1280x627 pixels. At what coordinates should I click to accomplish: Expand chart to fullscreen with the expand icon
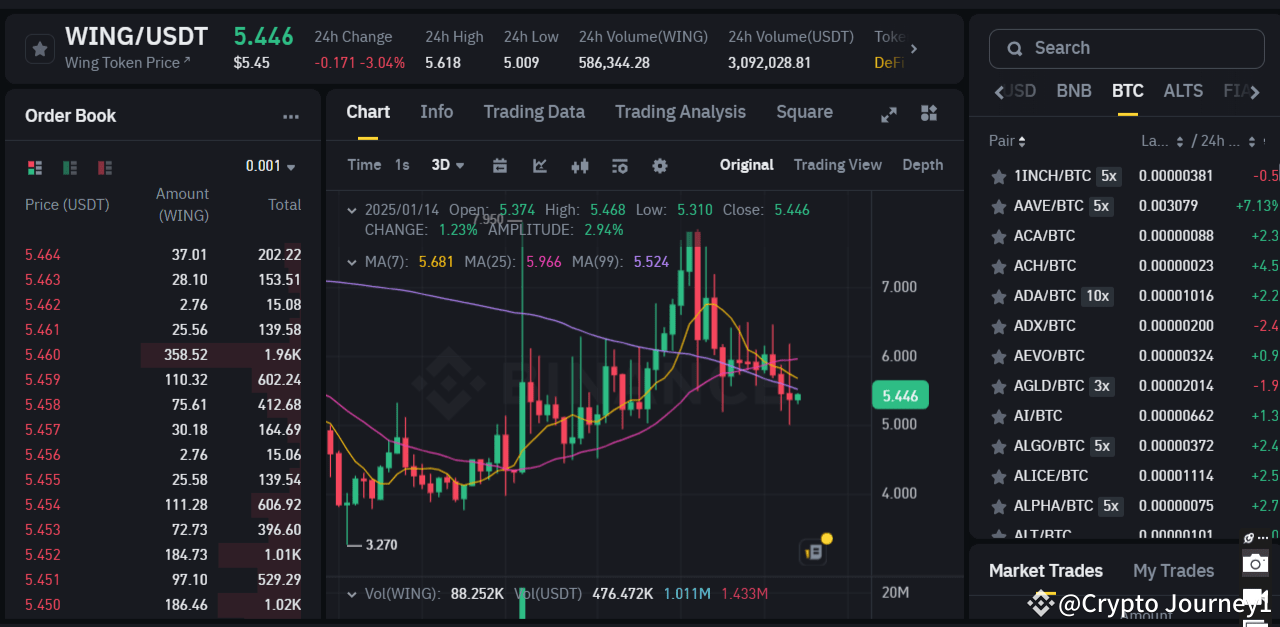pos(888,113)
